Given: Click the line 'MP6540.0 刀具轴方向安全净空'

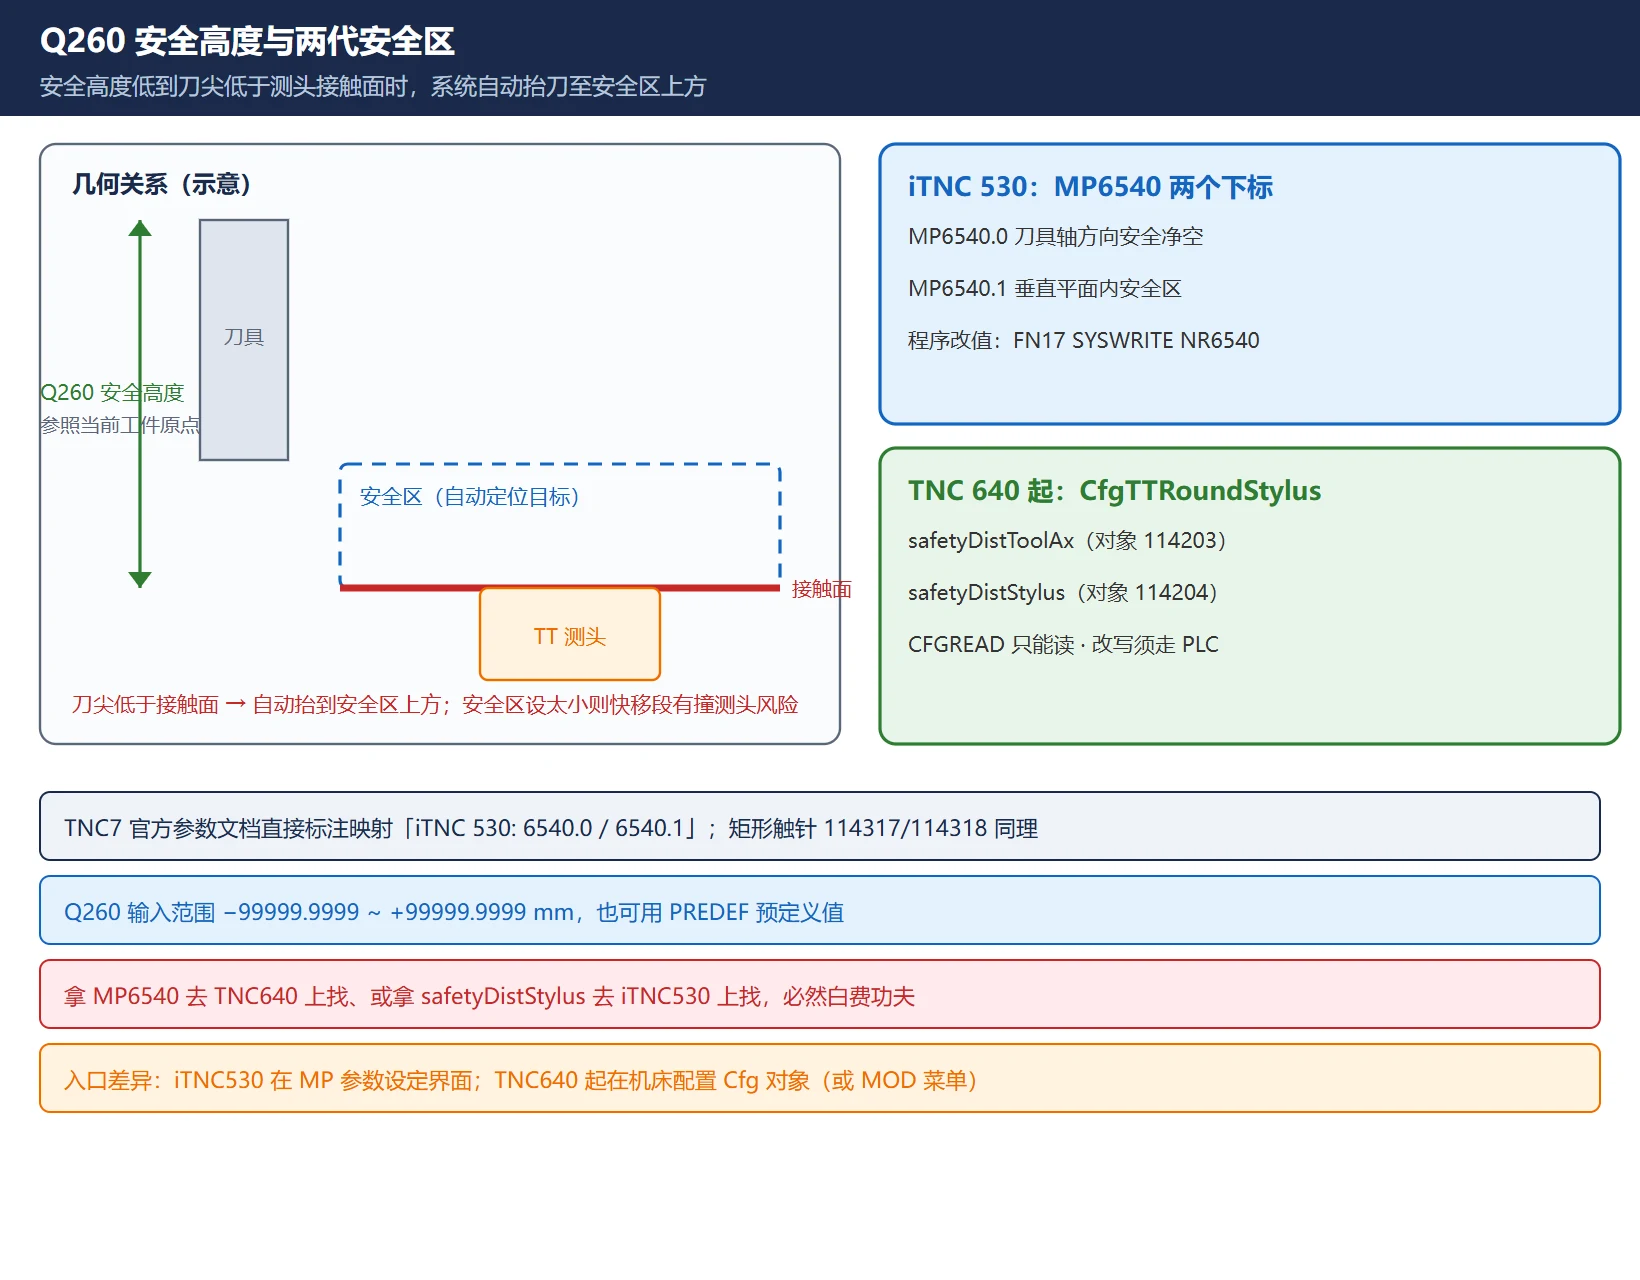Looking at the screenshot, I should [1055, 237].
